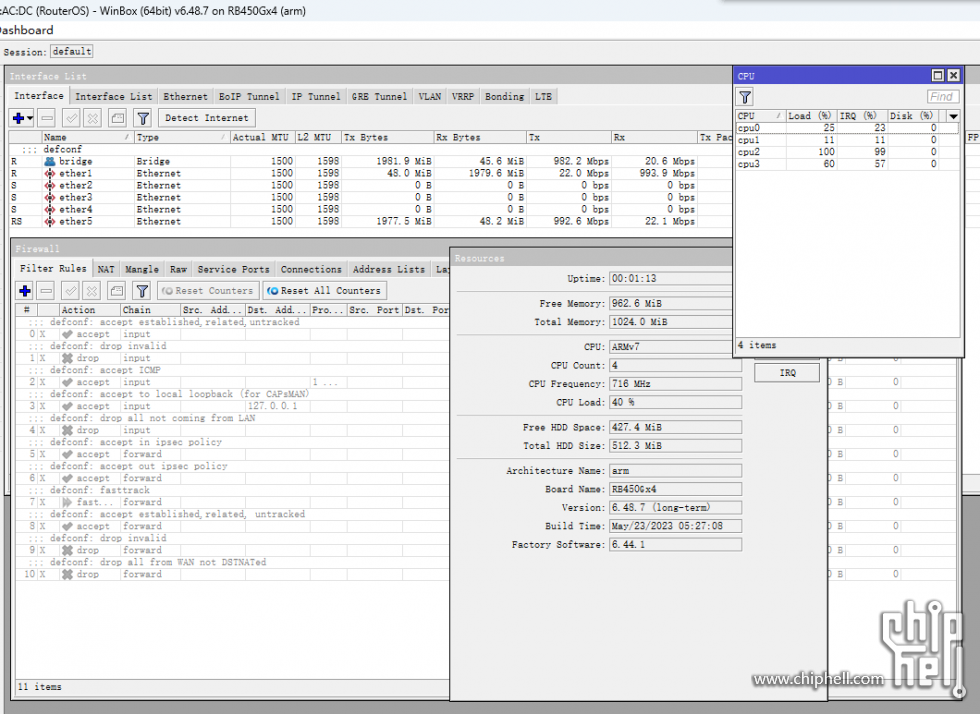The image size is (980, 714).
Task: Open the Connections tab in Firewall
Action: [311, 269]
